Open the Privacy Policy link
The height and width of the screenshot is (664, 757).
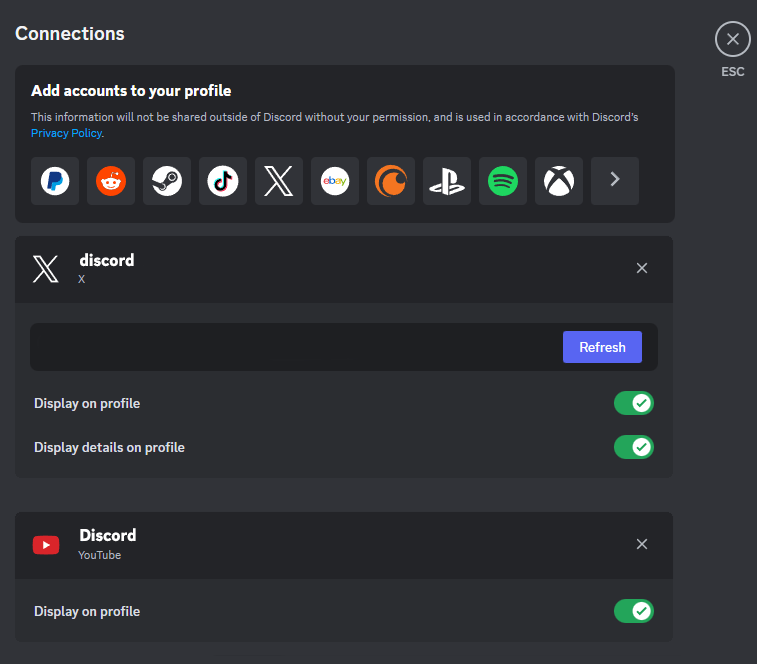tap(66, 133)
